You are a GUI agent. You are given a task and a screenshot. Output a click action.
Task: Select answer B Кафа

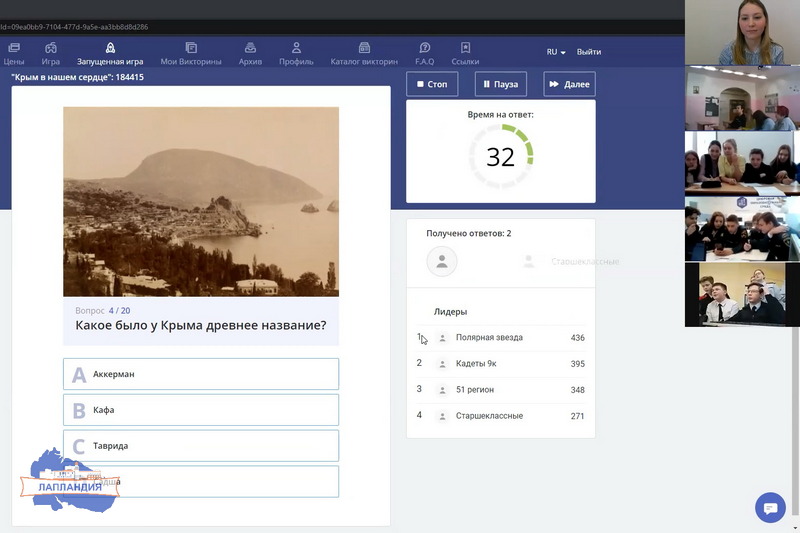[201, 410]
